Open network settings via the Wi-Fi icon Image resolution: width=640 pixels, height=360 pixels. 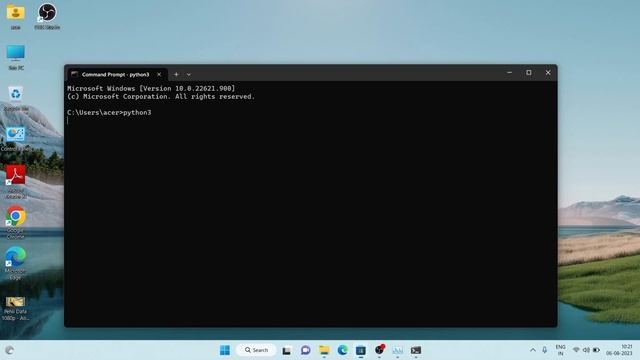click(x=576, y=350)
